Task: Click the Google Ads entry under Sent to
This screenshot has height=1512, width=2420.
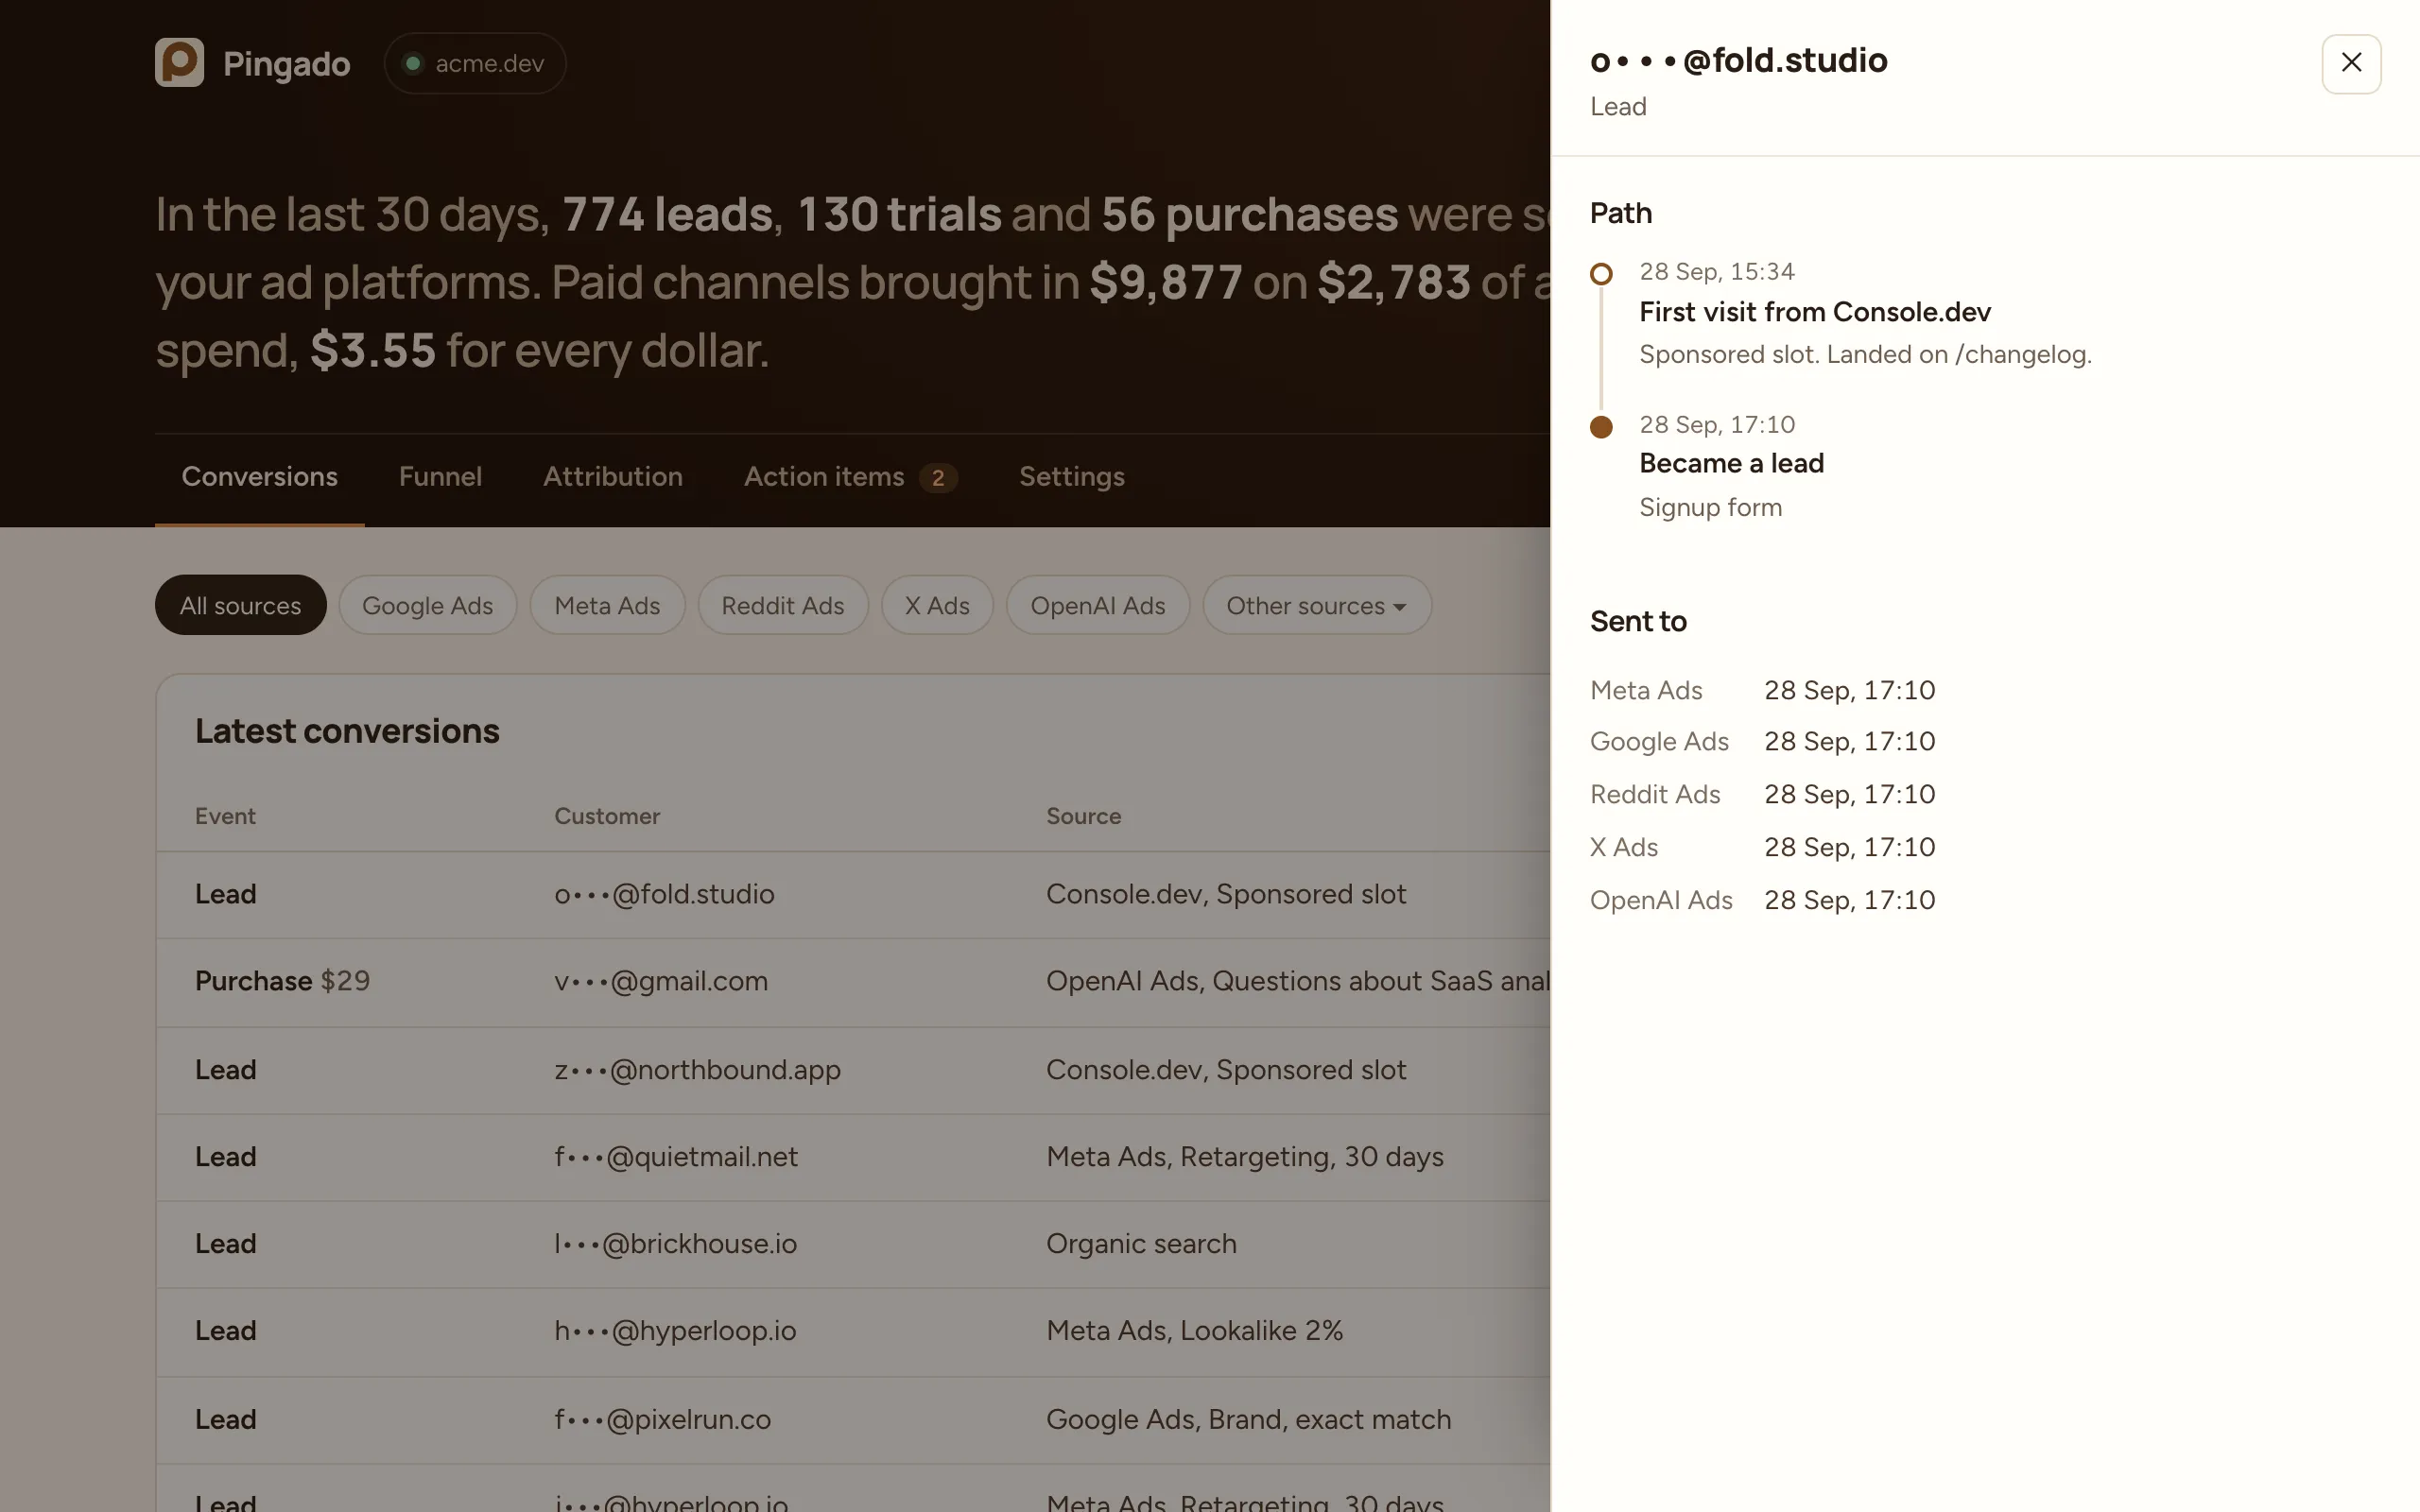Action: 1762,741
